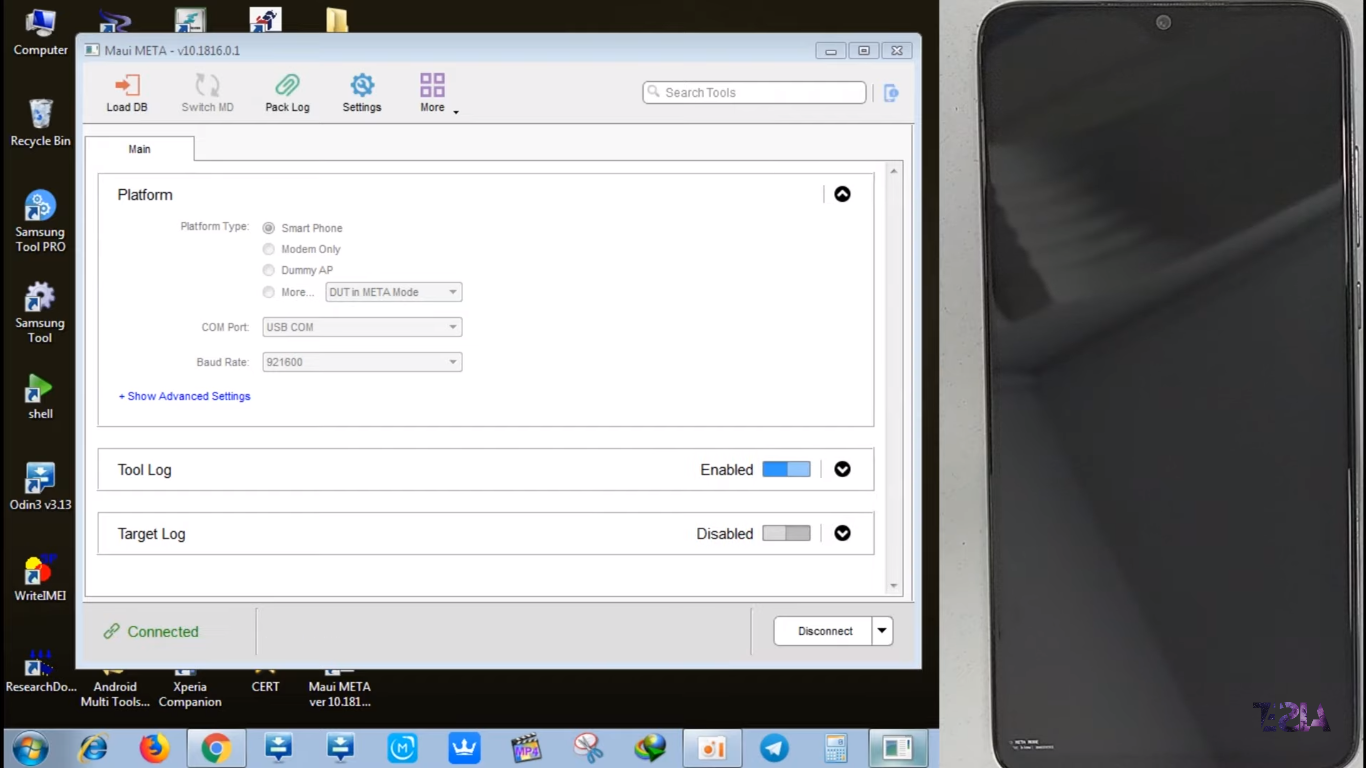1366x768 pixels.
Task: Open the blue circular M app in taskbar
Action: click(x=402, y=748)
